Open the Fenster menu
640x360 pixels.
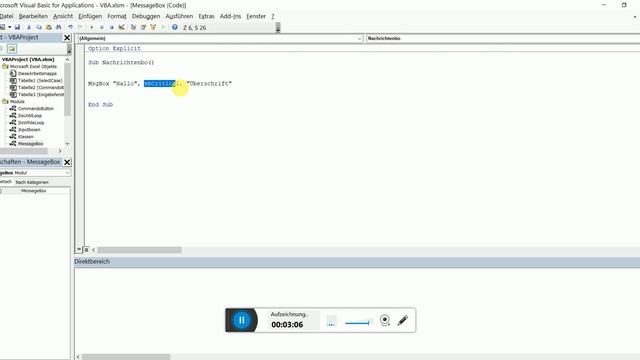point(256,16)
